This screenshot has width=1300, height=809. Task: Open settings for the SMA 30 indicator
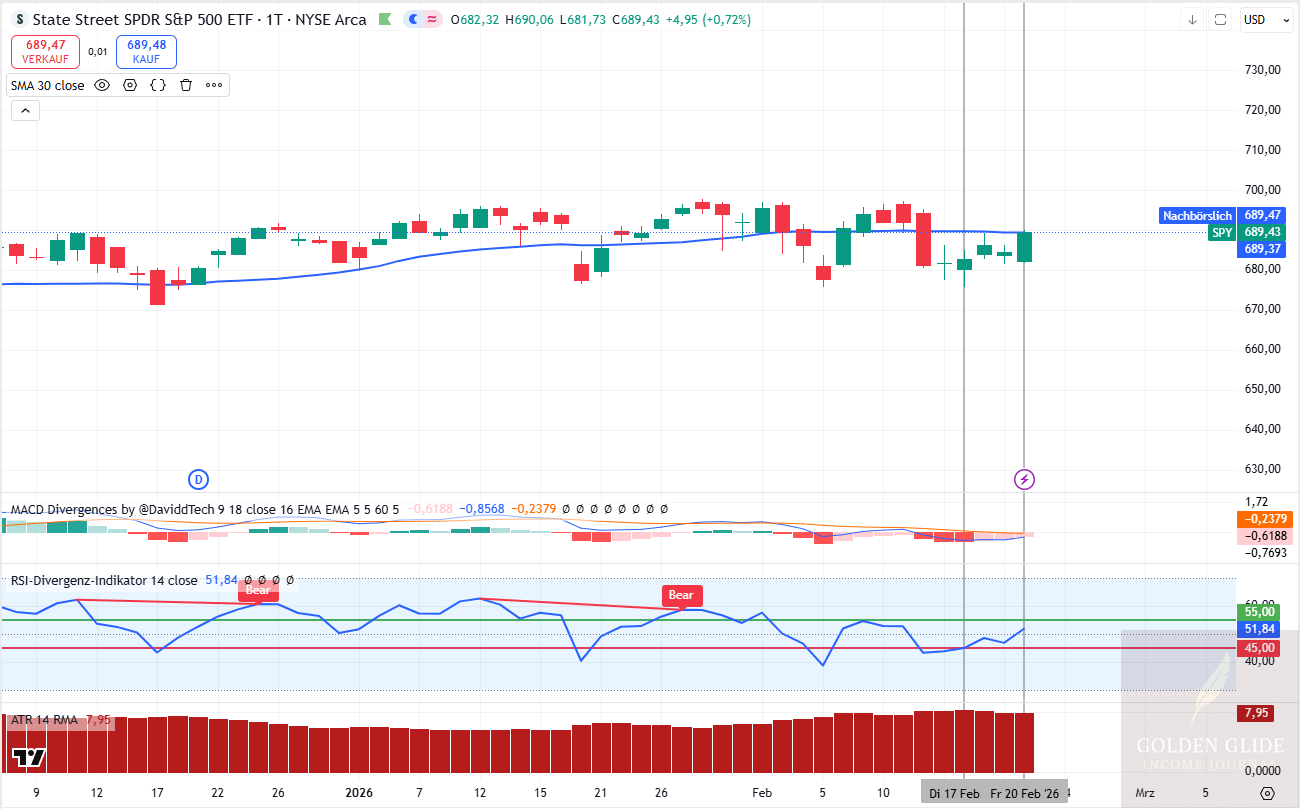pos(130,85)
